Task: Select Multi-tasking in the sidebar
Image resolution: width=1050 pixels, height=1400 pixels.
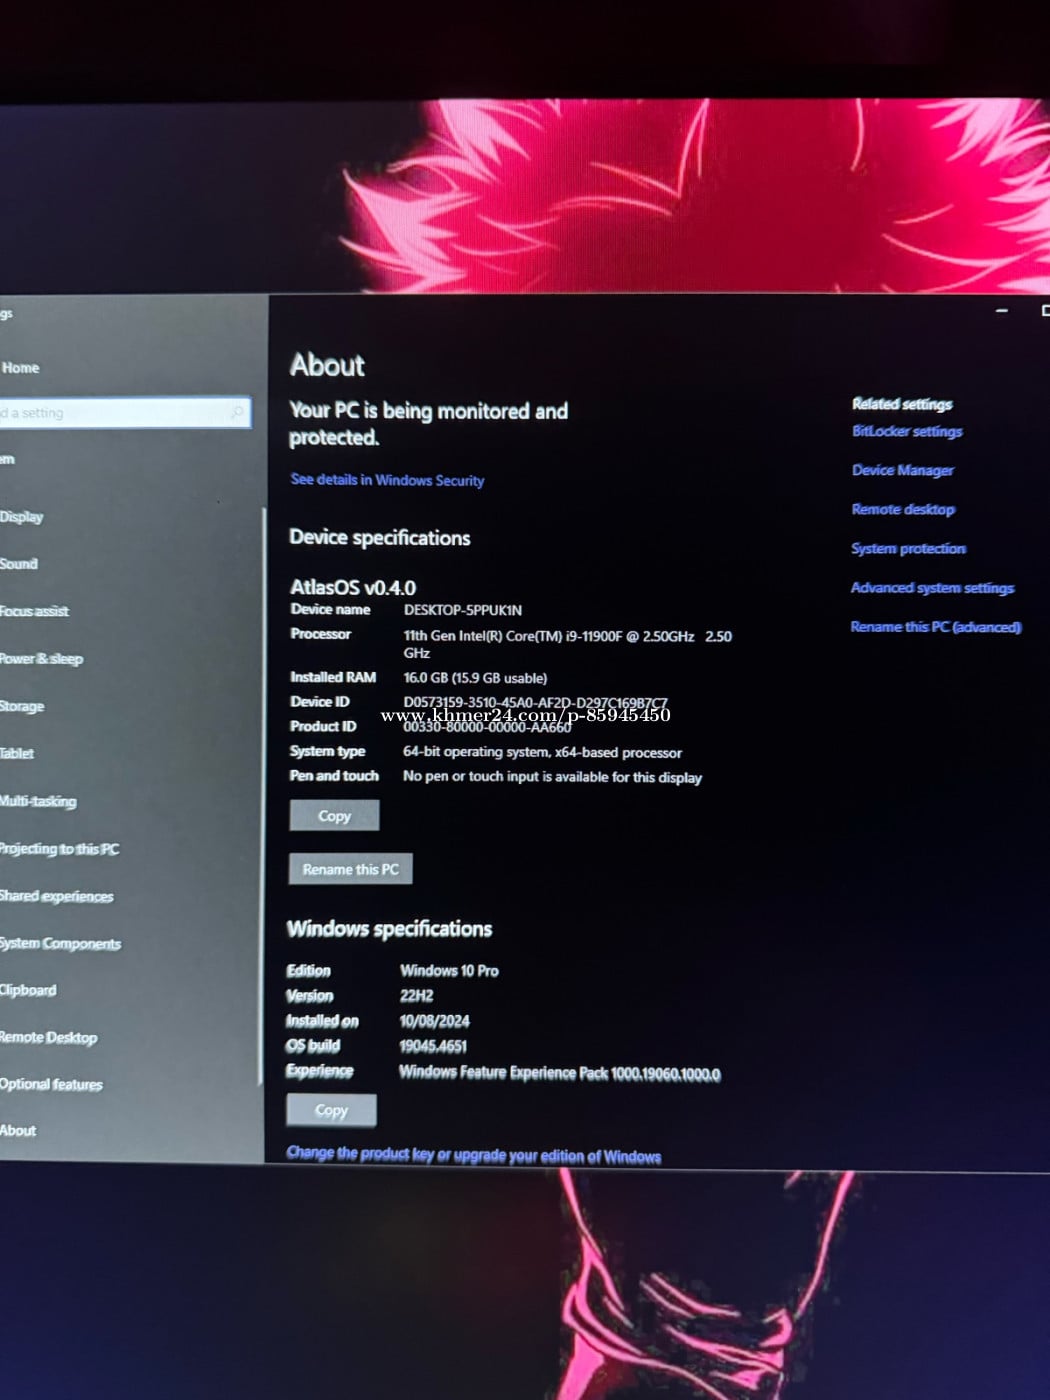Action: tap(39, 801)
